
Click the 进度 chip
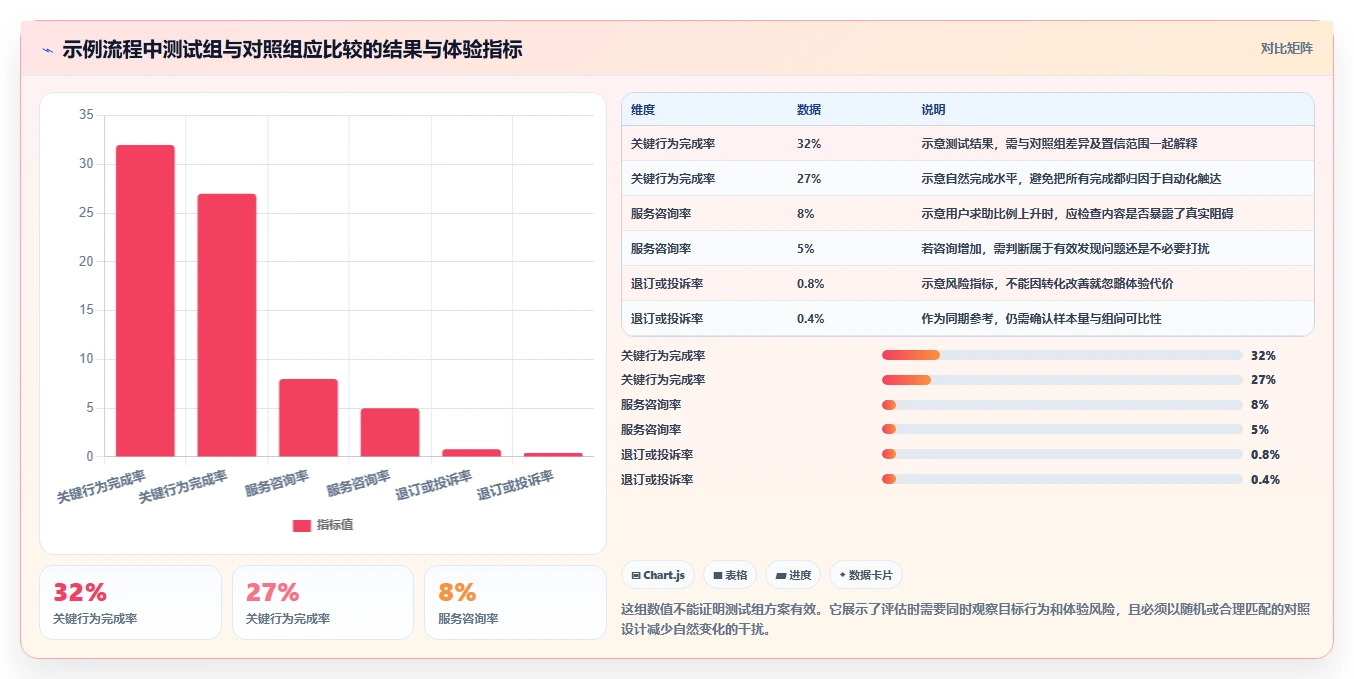pos(793,575)
